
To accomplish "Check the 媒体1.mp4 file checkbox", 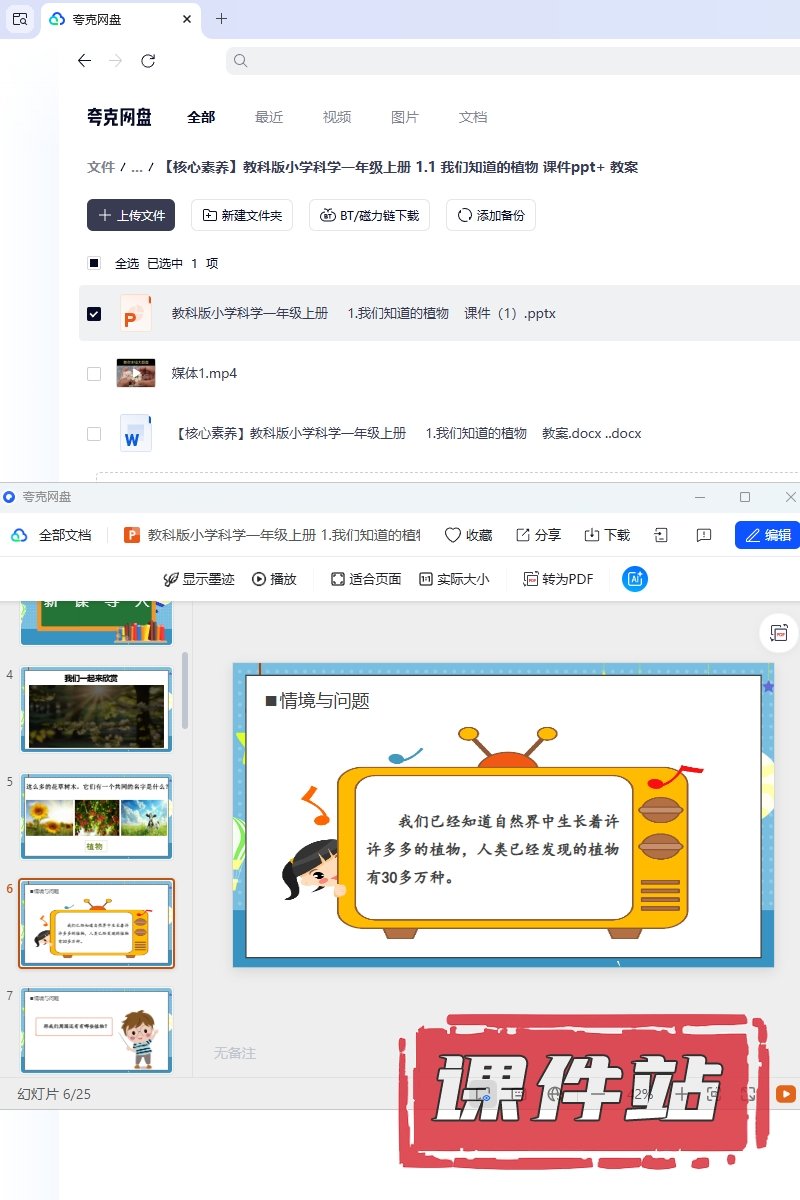I will pos(94,374).
